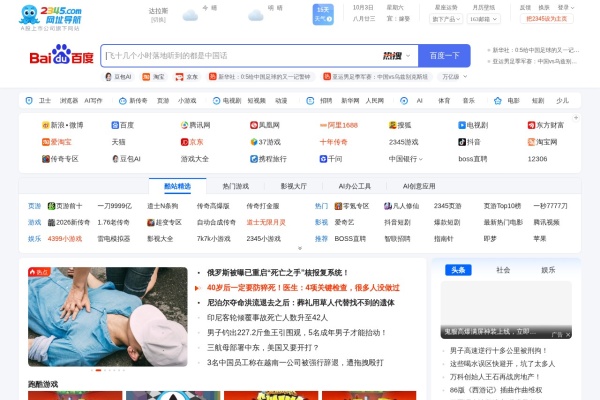Click the 豆包AI shortcut under search box
This screenshot has height=400, width=600.
pos(118,77)
